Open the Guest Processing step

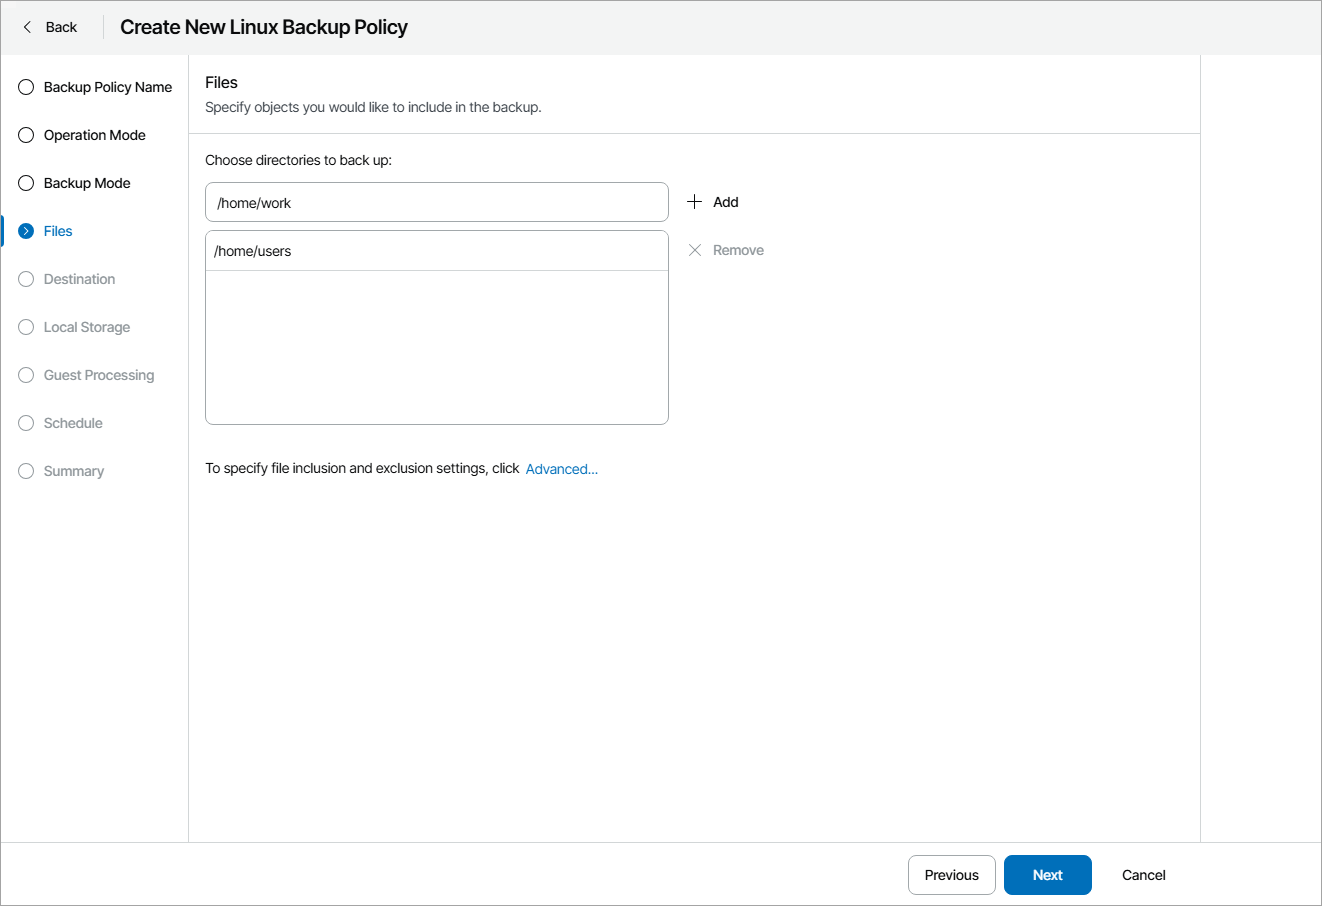(x=98, y=375)
